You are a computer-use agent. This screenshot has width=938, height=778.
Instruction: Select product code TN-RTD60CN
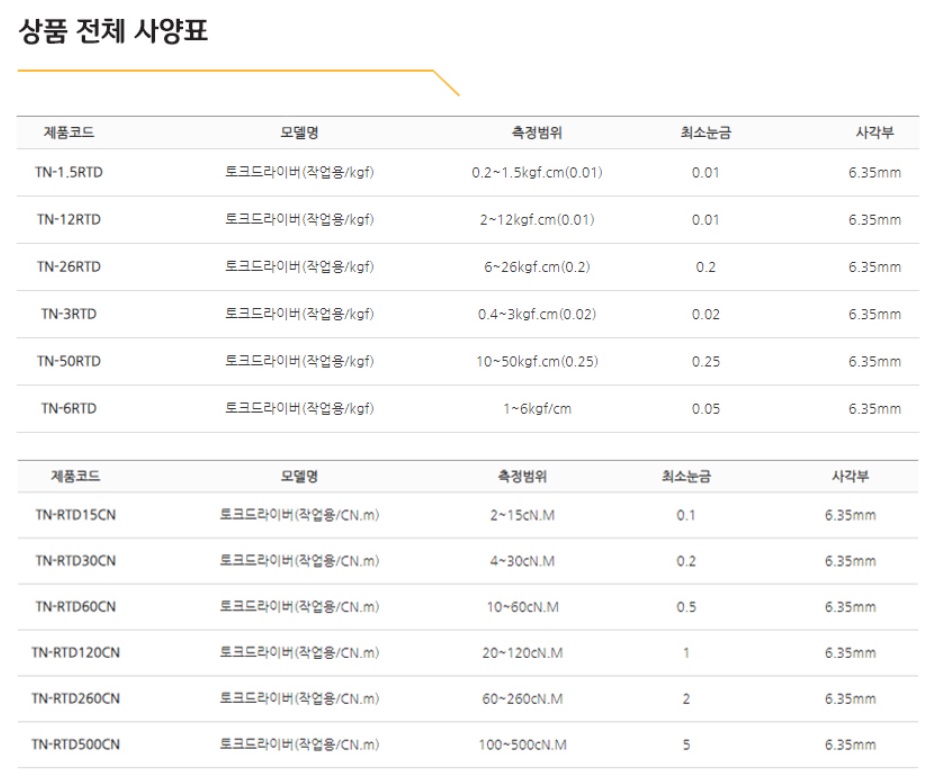tap(75, 607)
